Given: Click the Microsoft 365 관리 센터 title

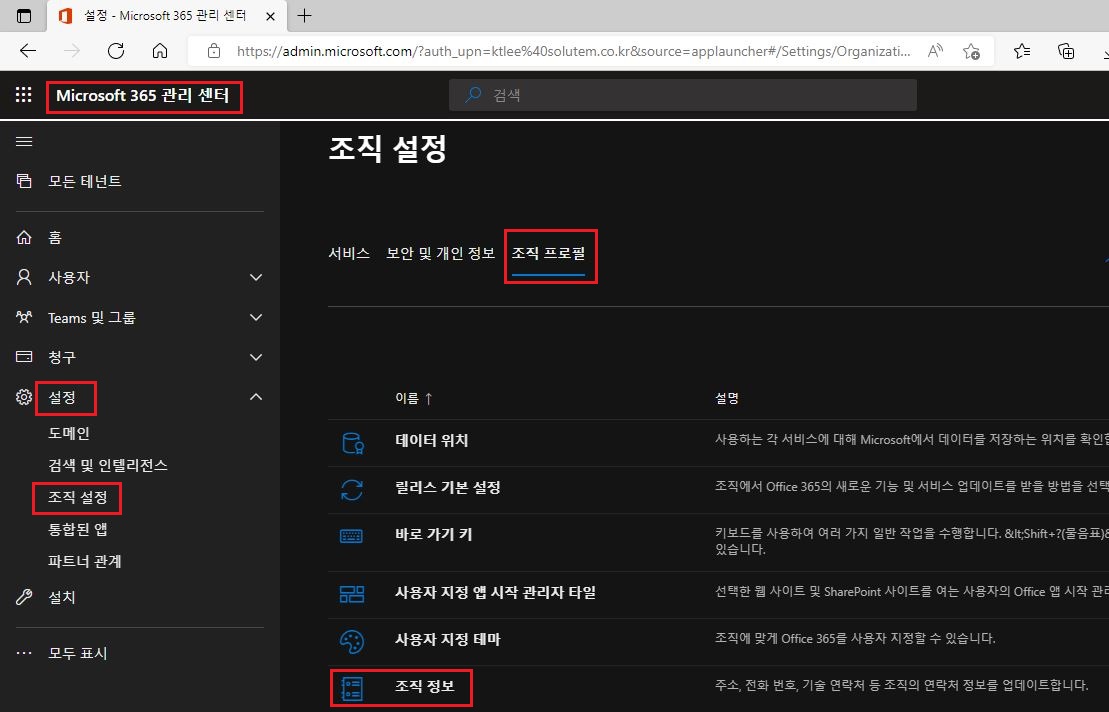Looking at the screenshot, I should click(142, 95).
